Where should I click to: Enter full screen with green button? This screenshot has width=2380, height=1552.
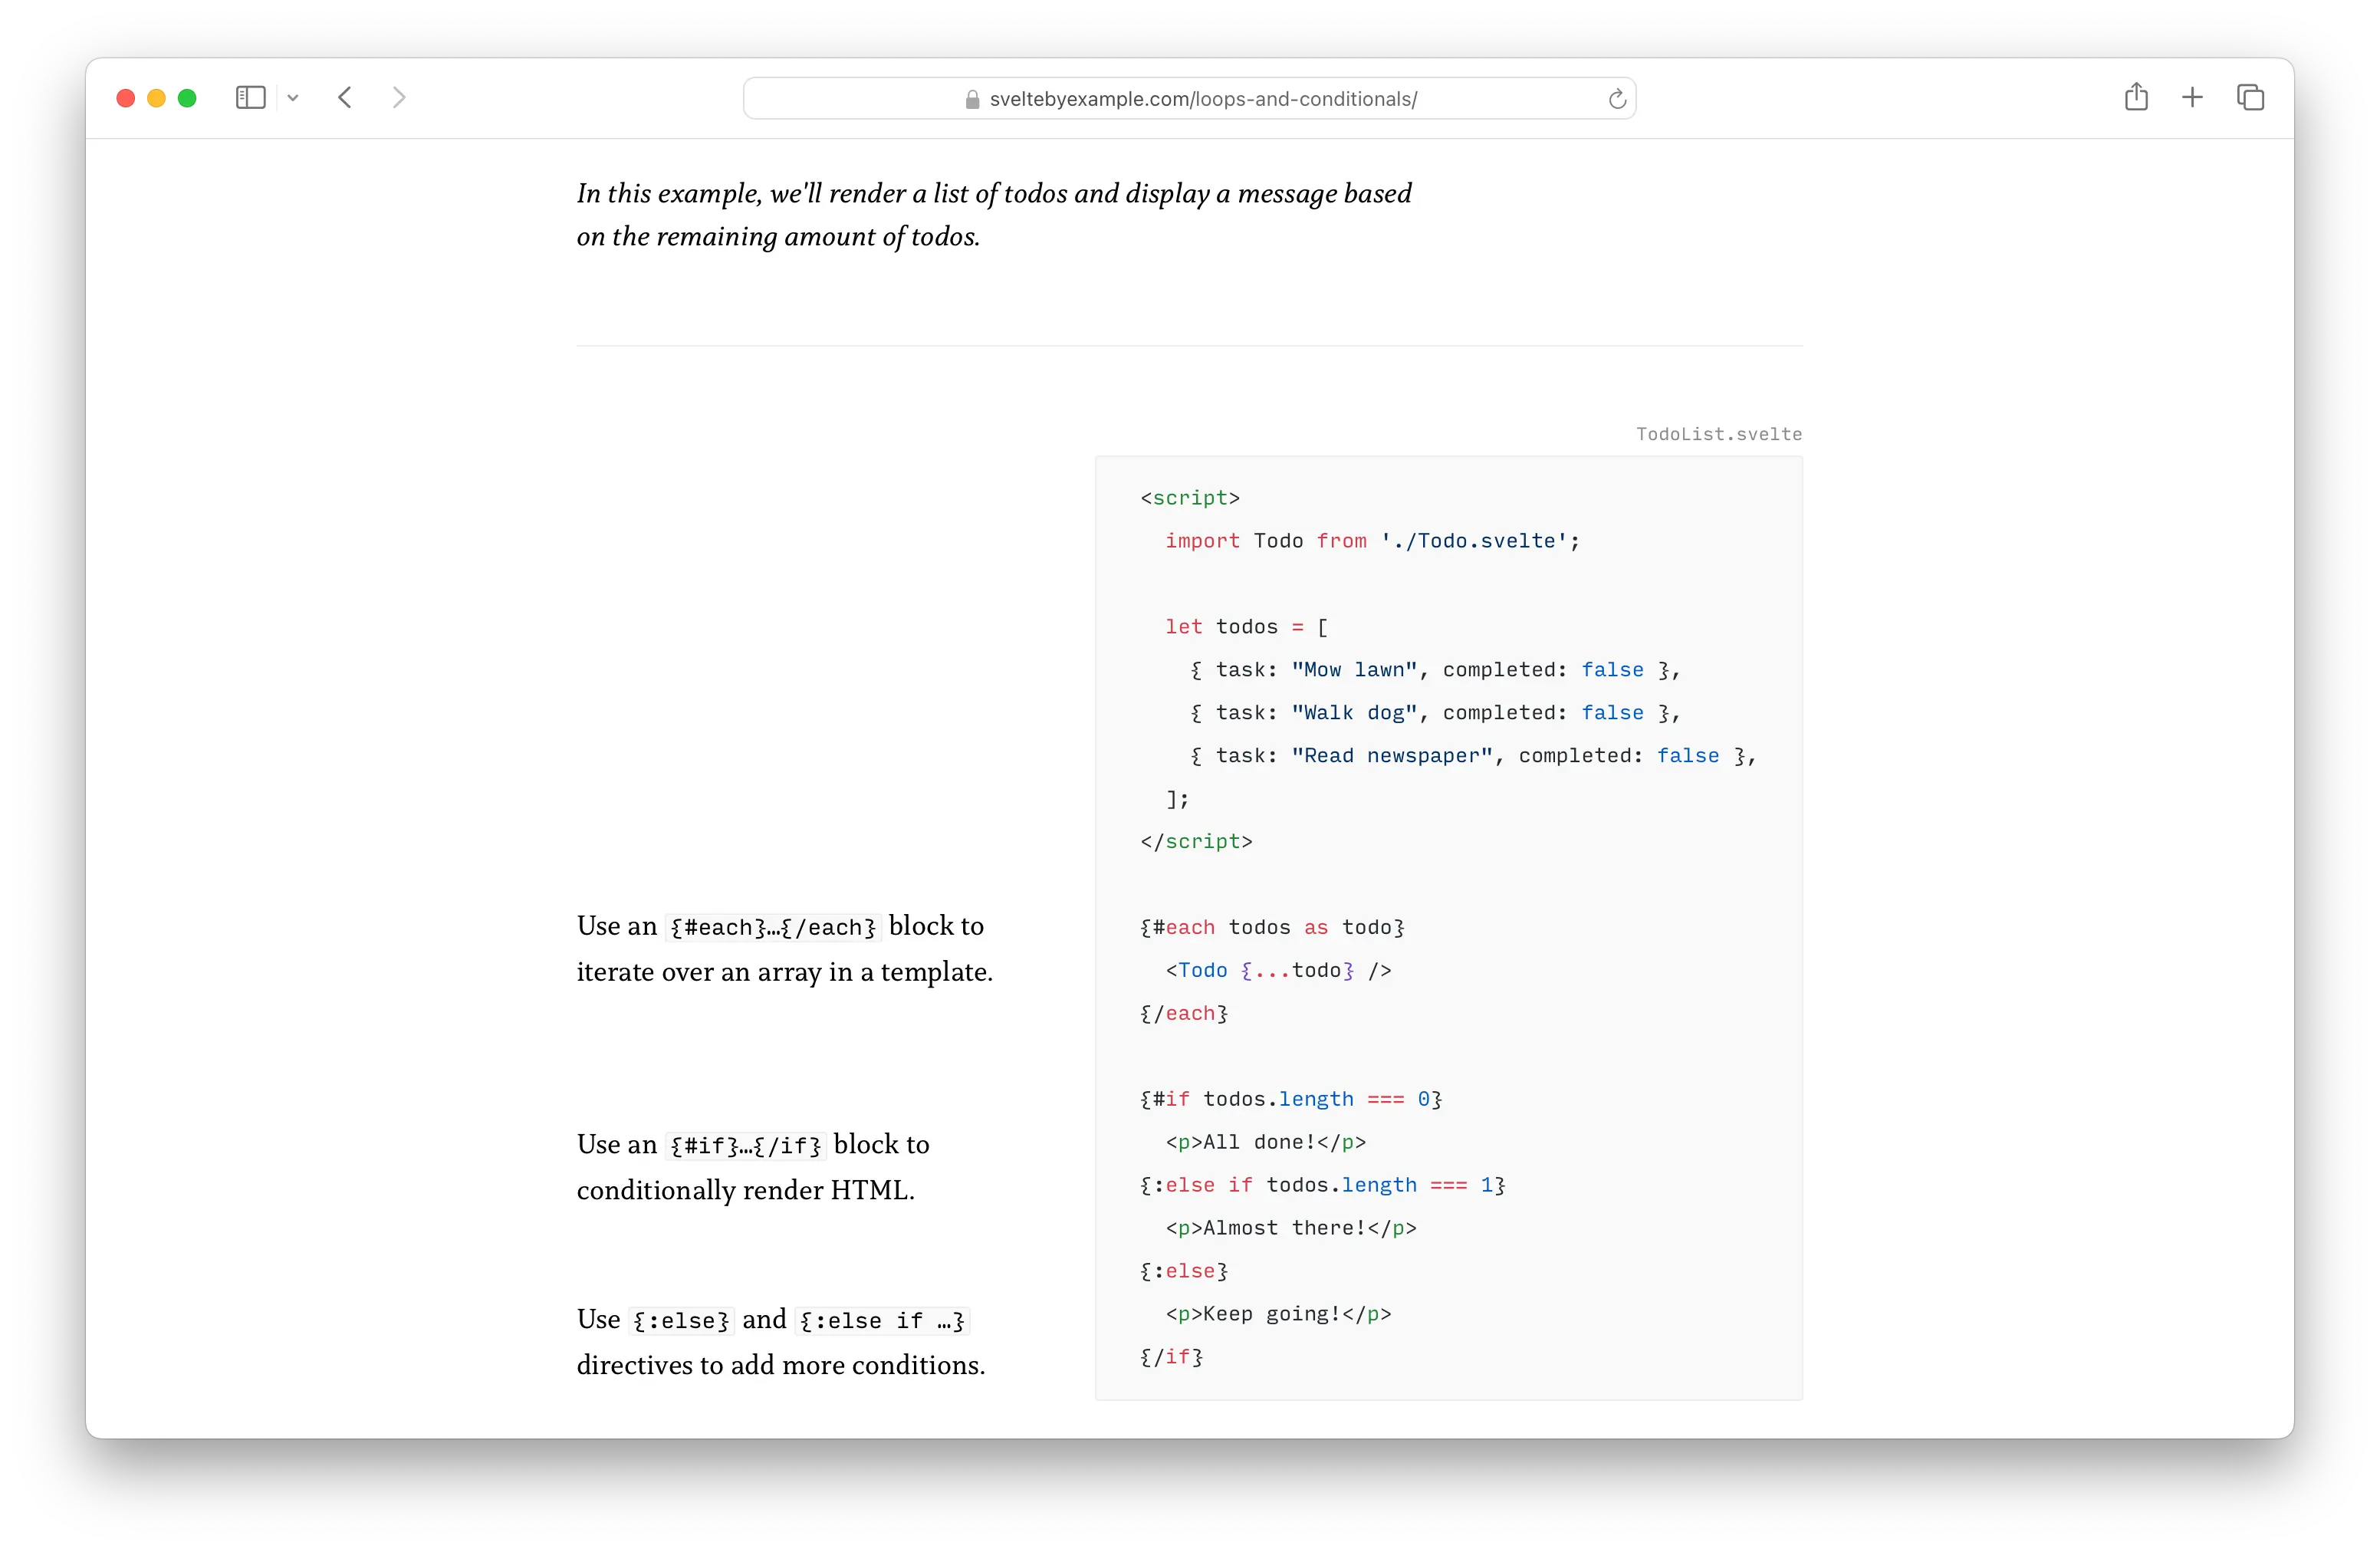coord(187,97)
